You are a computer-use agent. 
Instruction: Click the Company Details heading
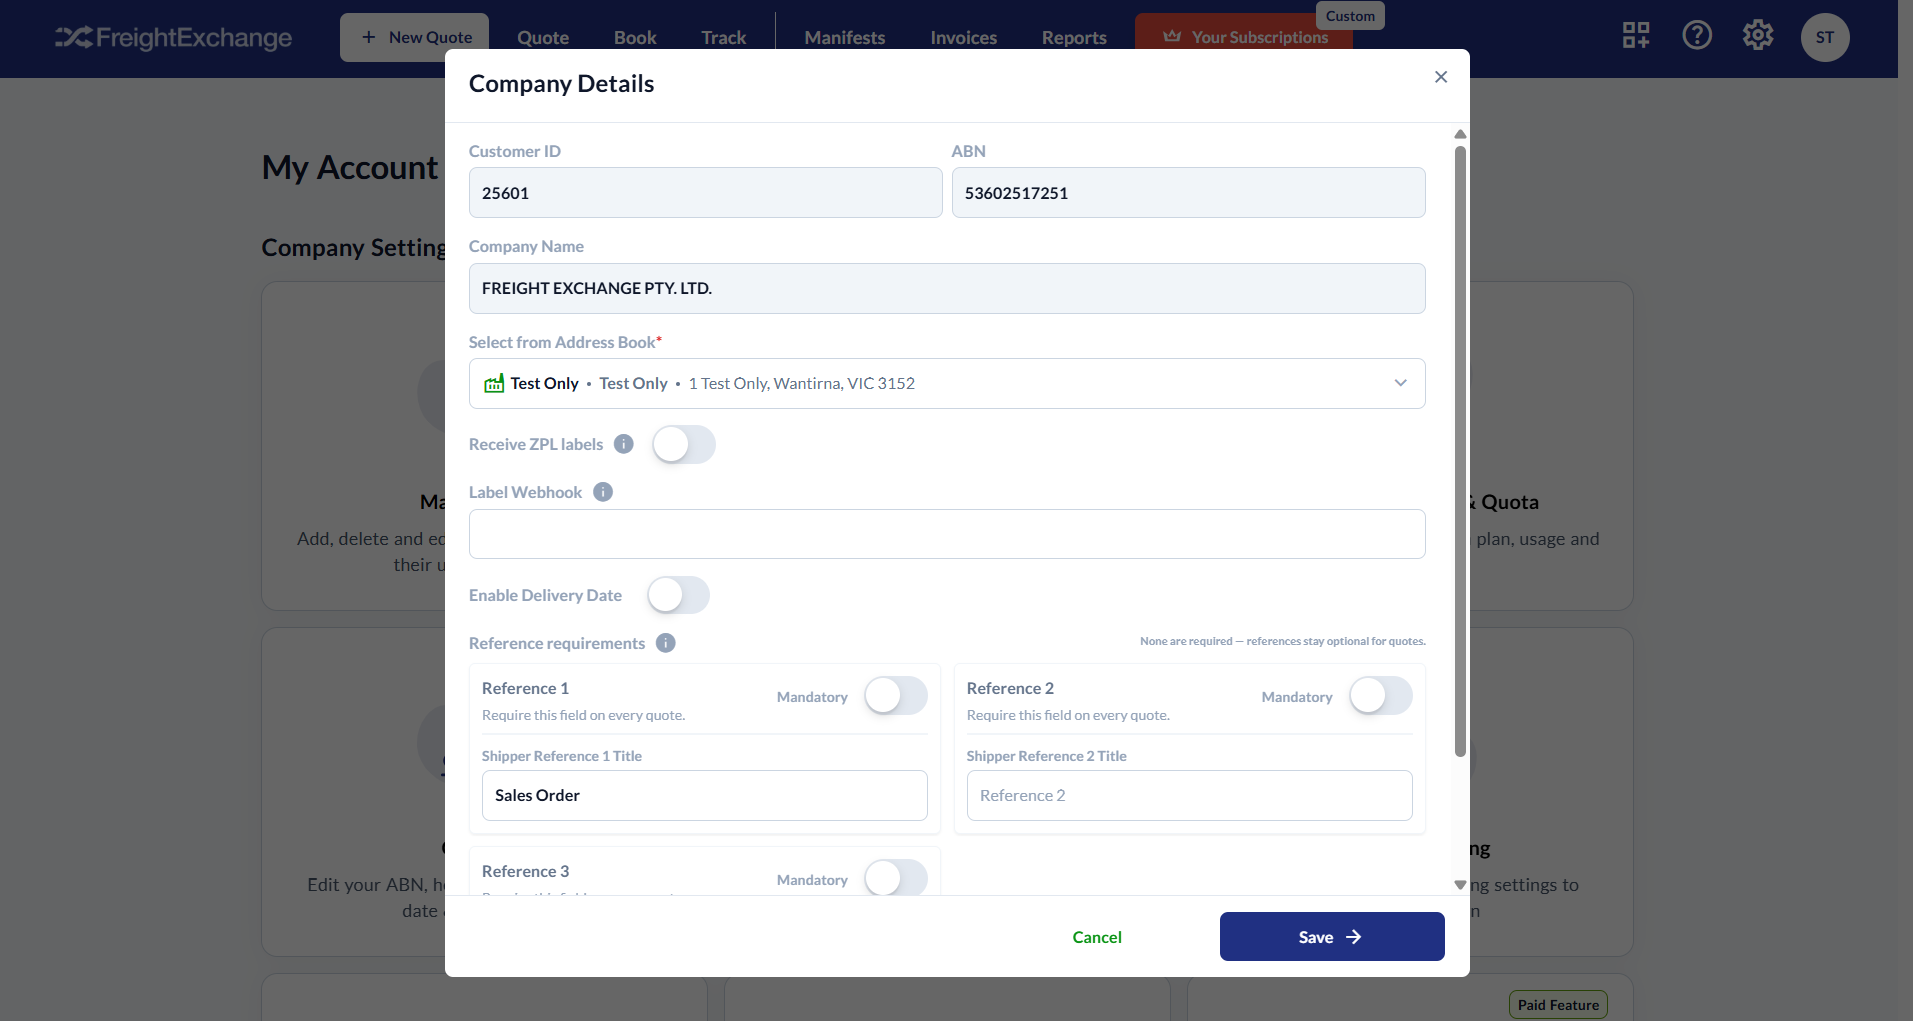click(561, 84)
